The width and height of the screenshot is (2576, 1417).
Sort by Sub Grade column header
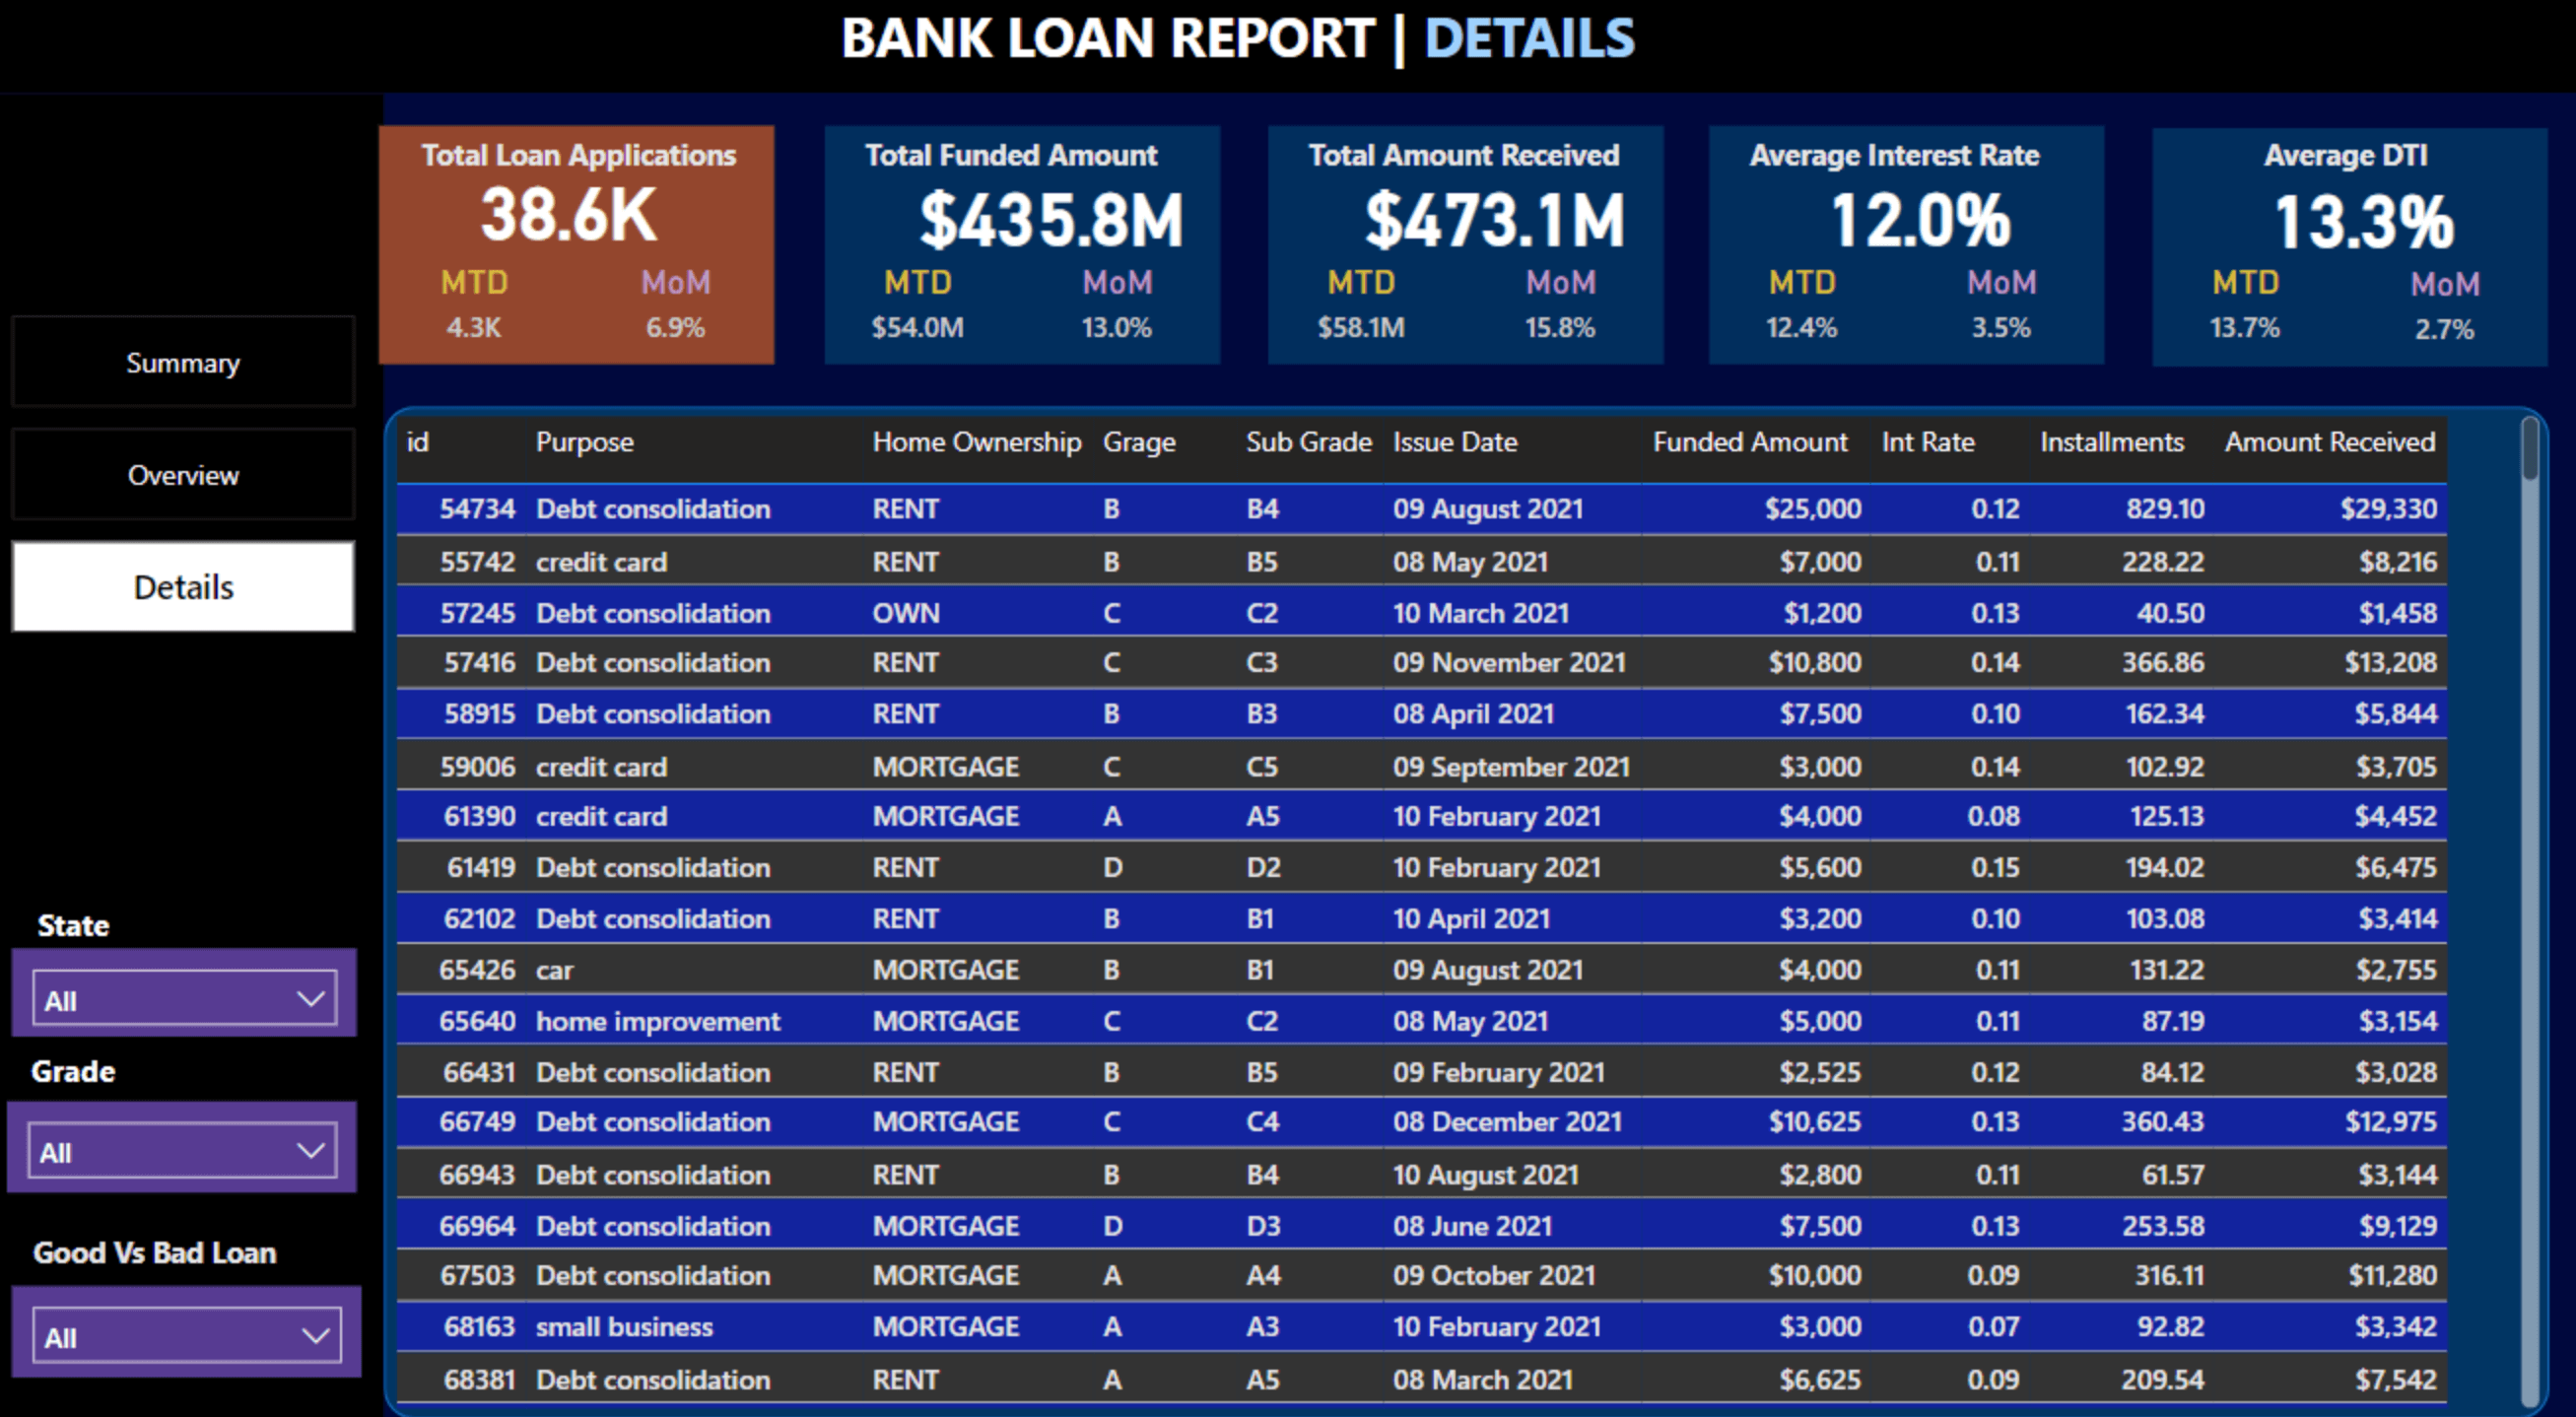tap(1308, 442)
